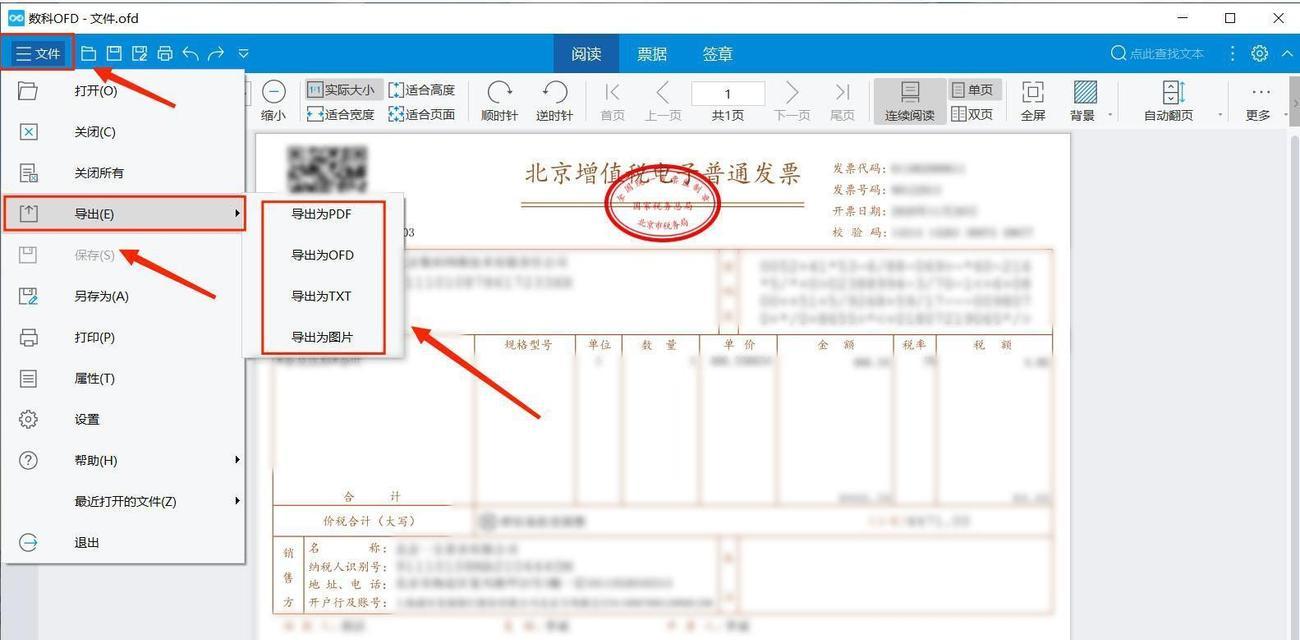Toggle 适合页面 fit page view
1300x640 pixels.
point(421,114)
